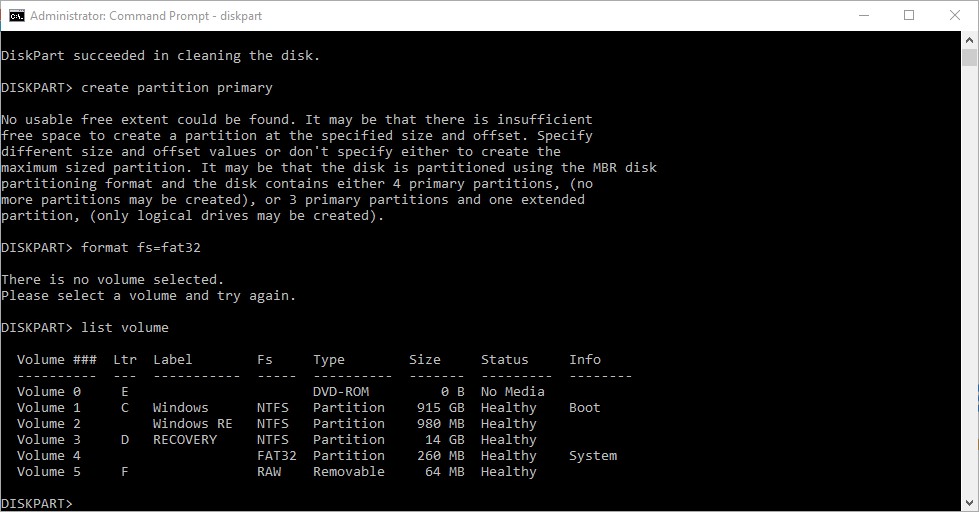The width and height of the screenshot is (979, 512).
Task: Click the 'Status' column header
Action: tap(504, 360)
